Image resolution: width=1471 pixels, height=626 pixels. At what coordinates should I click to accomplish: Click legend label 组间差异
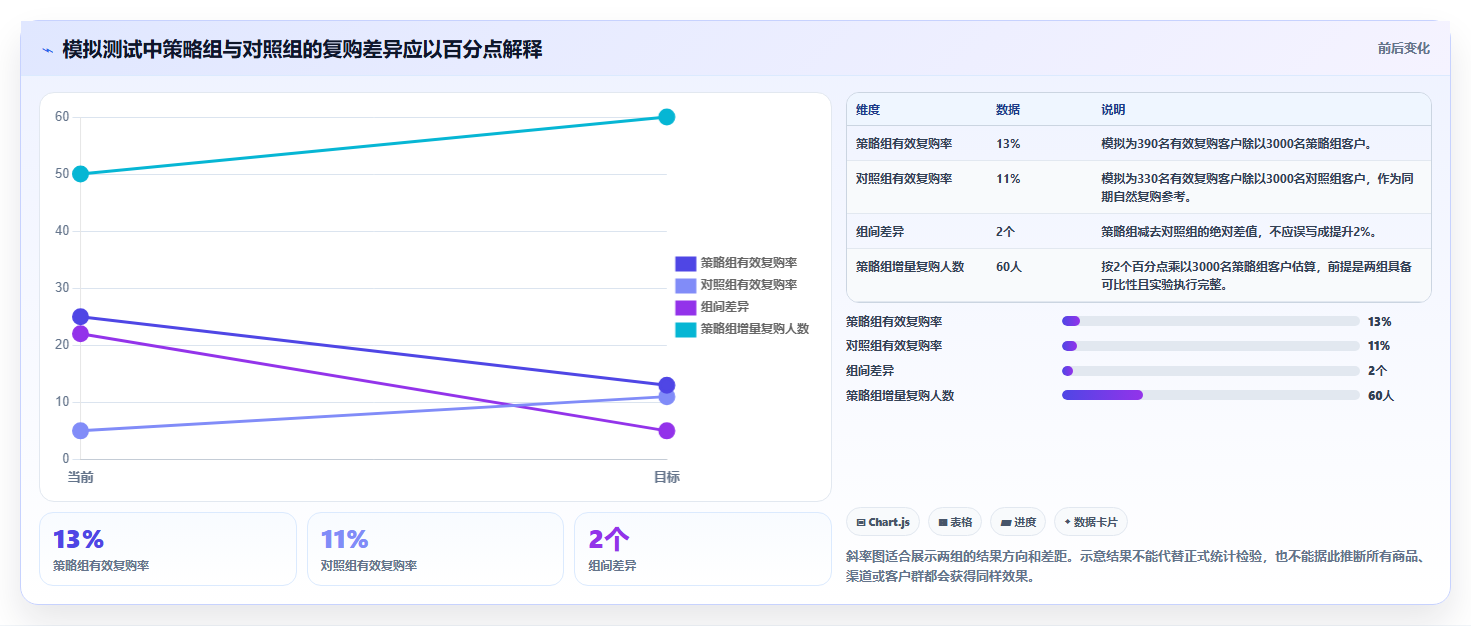pyautogui.click(x=725, y=307)
